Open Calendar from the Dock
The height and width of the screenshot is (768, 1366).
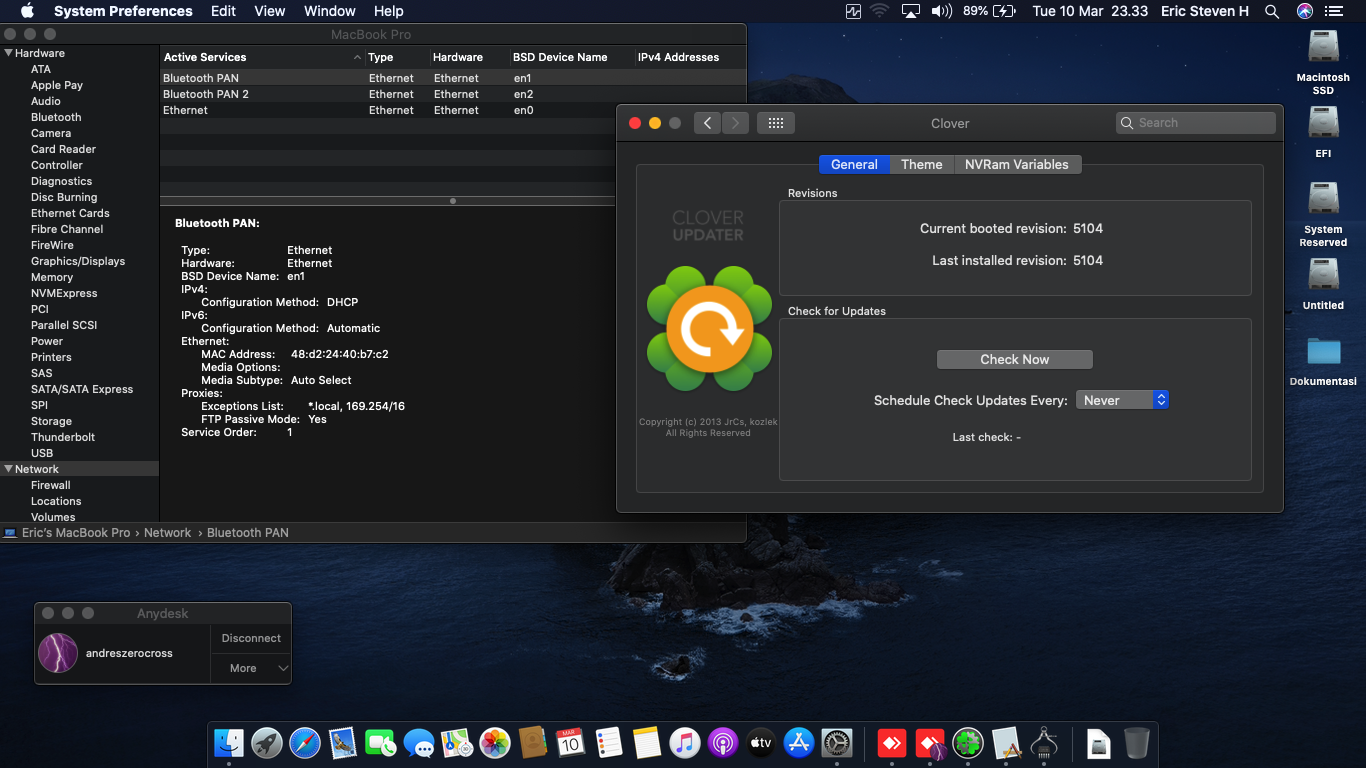coord(570,743)
